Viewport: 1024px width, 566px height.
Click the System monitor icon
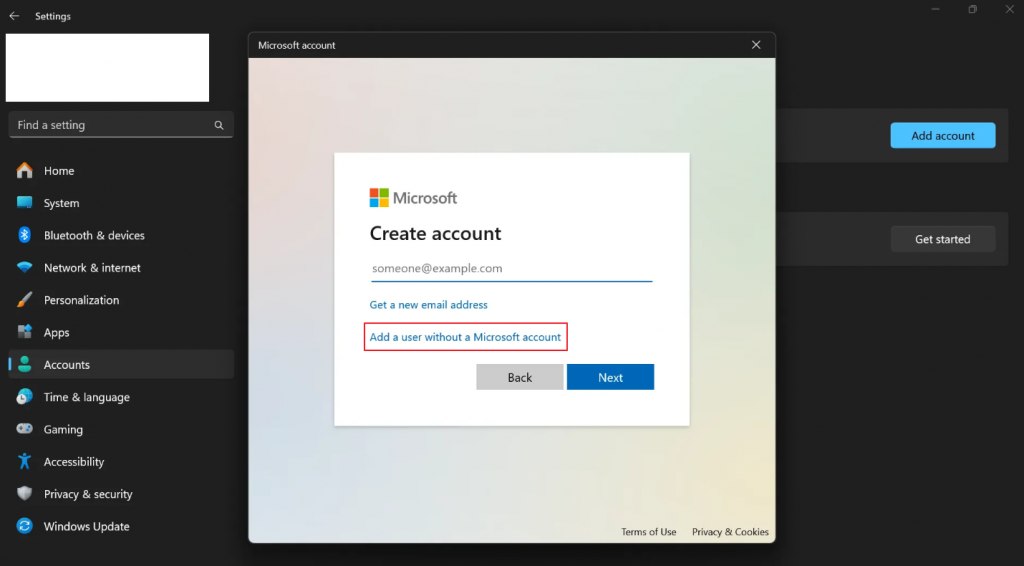25,202
